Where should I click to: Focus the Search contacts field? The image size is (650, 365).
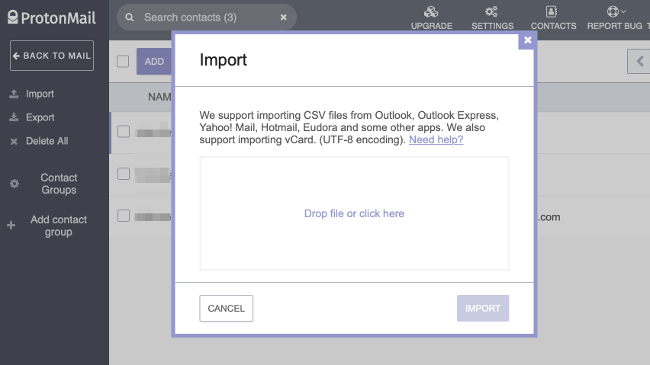click(x=207, y=17)
